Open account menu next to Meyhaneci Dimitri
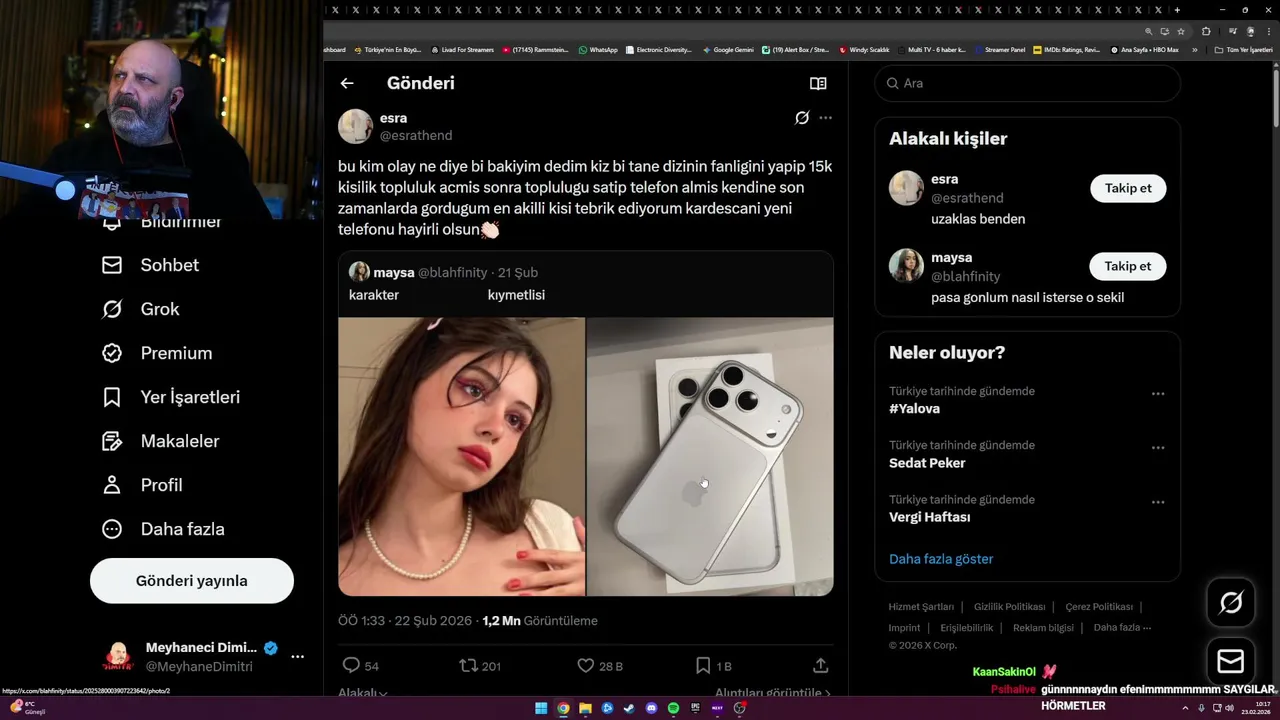The image size is (1280, 720). [297, 657]
